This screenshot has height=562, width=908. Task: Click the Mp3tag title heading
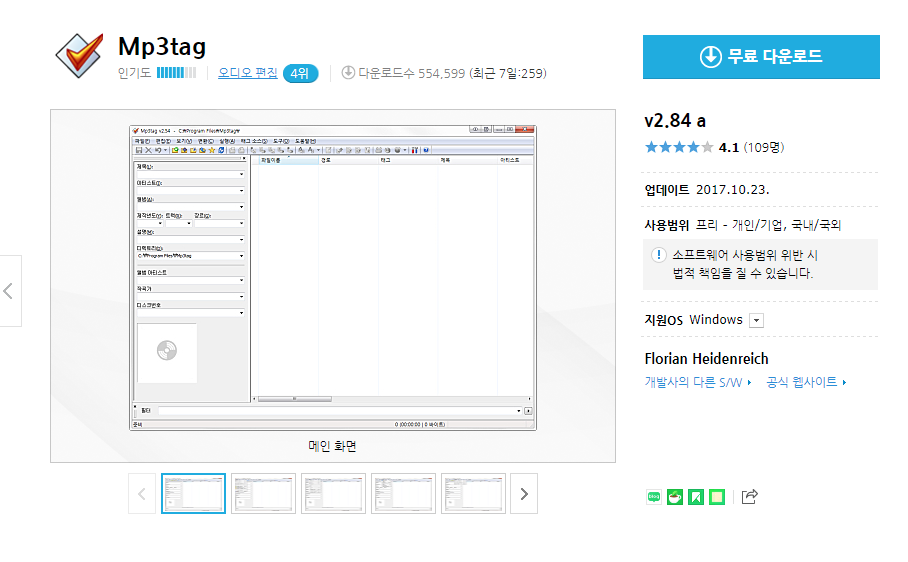tap(162, 46)
